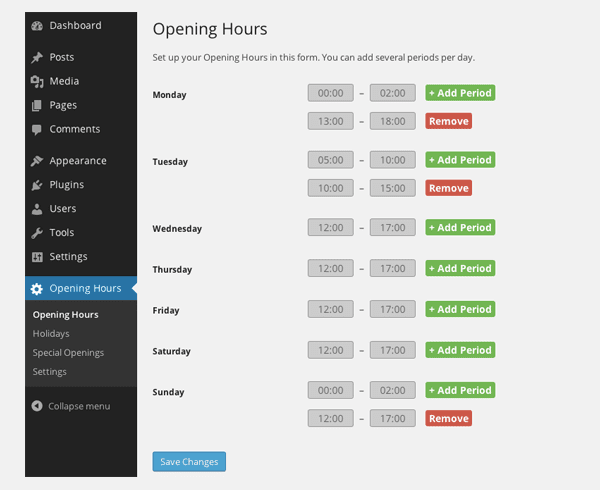Edit Tuesday's first-period 10:00 end time
The height and width of the screenshot is (490, 600).
coord(393,160)
